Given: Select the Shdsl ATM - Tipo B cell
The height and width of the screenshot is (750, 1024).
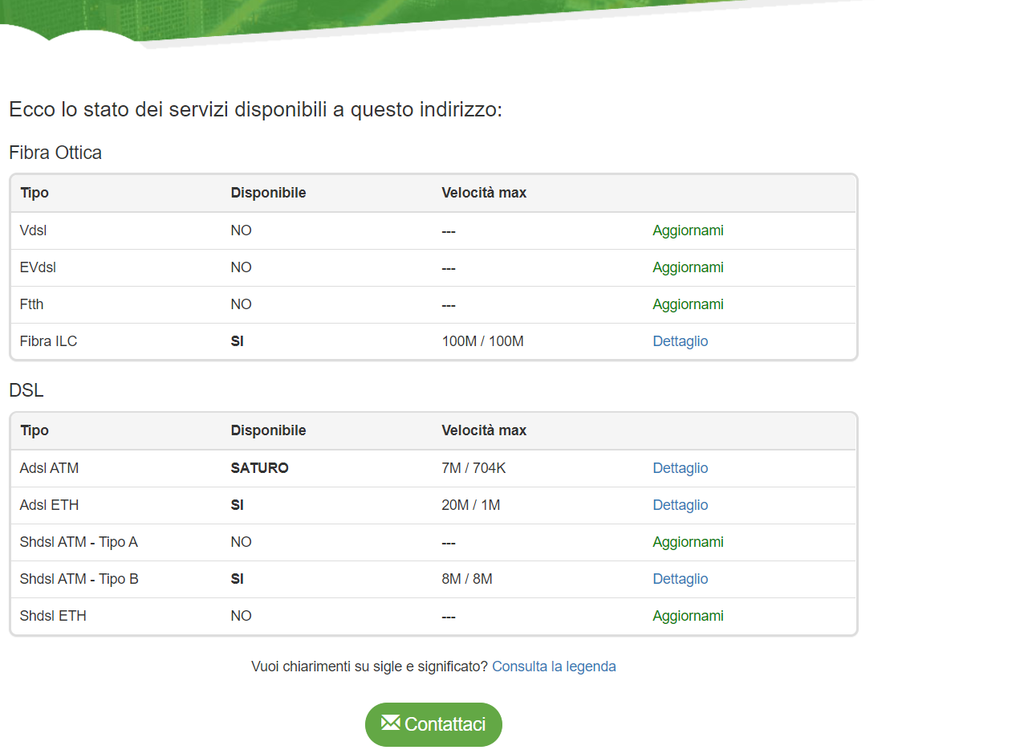Looking at the screenshot, I should click(x=79, y=579).
